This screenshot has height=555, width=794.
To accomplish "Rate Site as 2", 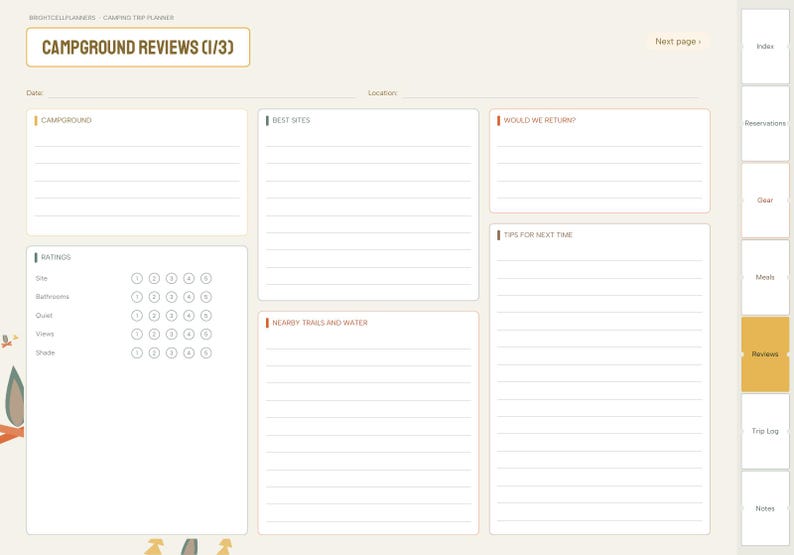I will point(154,279).
